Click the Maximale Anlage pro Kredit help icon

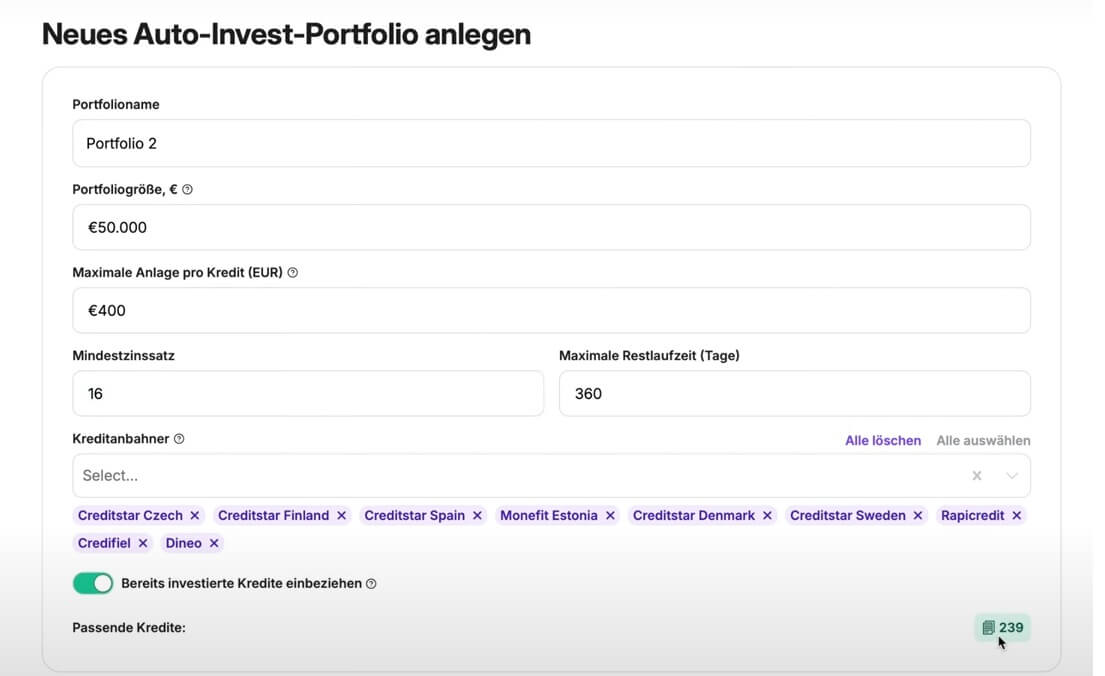tap(293, 272)
